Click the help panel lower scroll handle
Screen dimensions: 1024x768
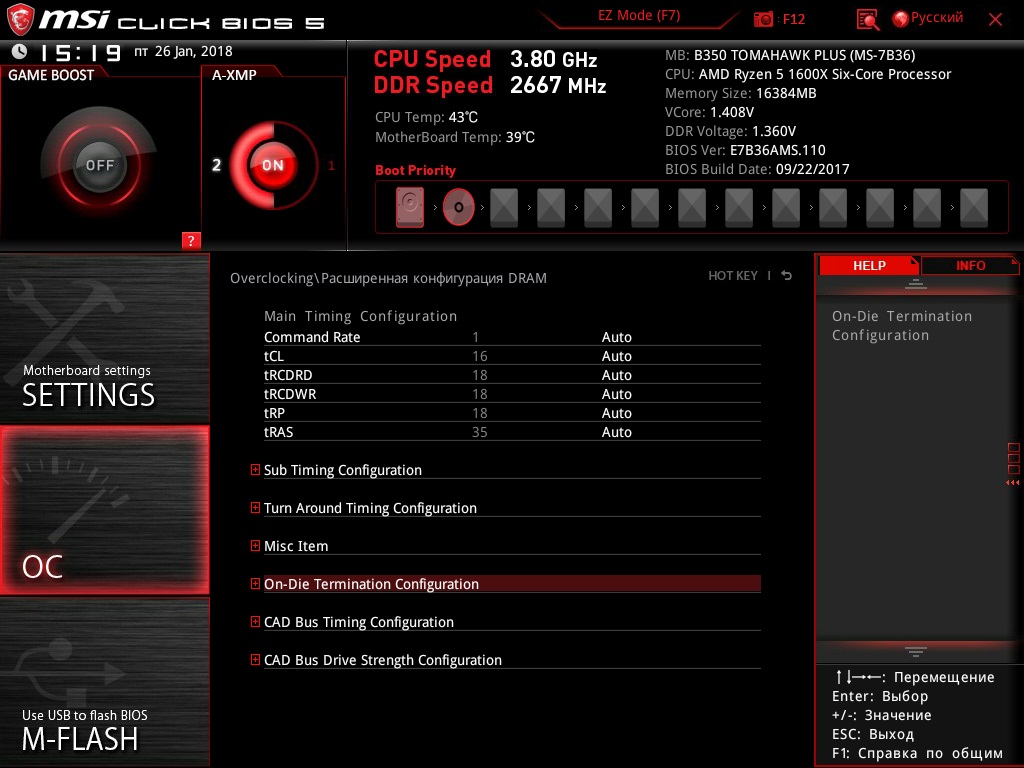tap(916, 652)
